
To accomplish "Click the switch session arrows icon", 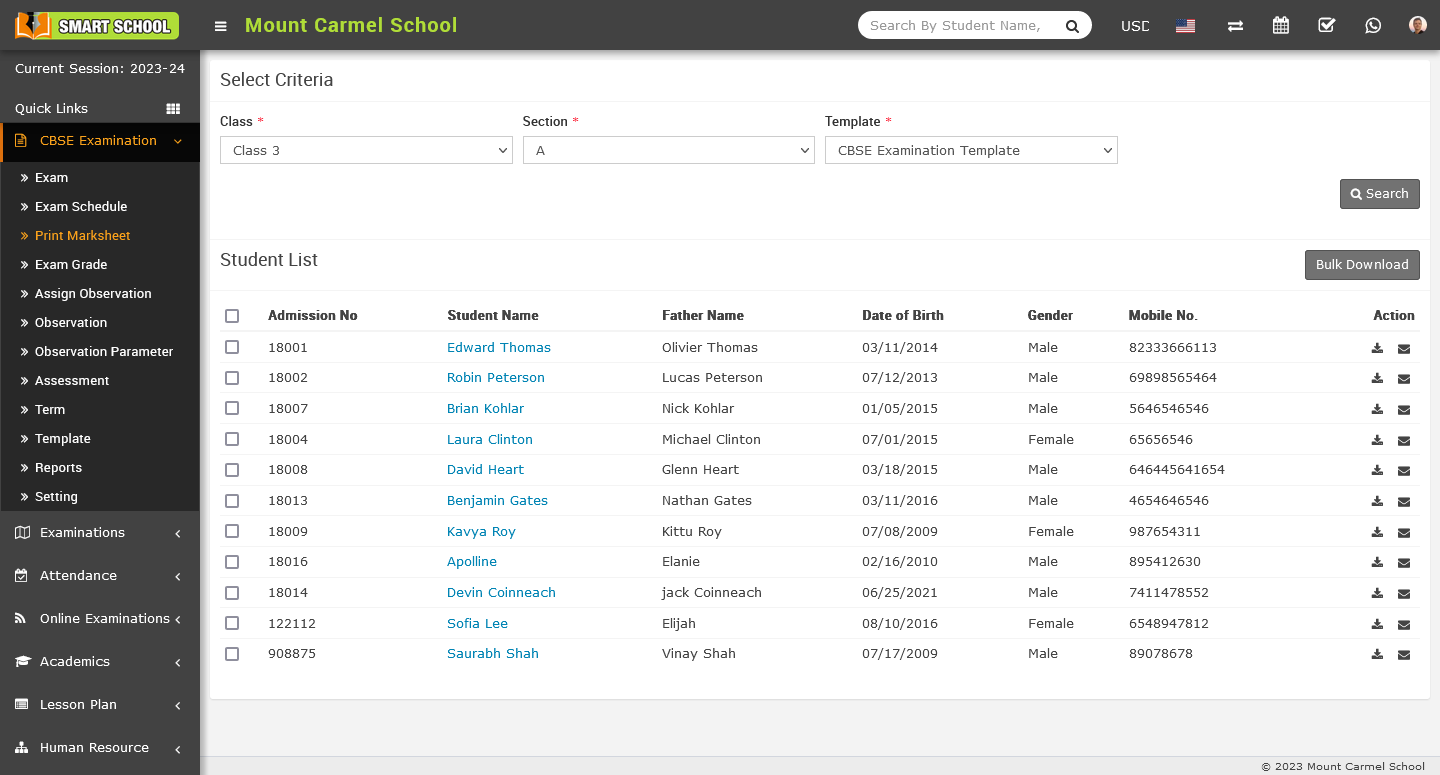I will (1235, 26).
